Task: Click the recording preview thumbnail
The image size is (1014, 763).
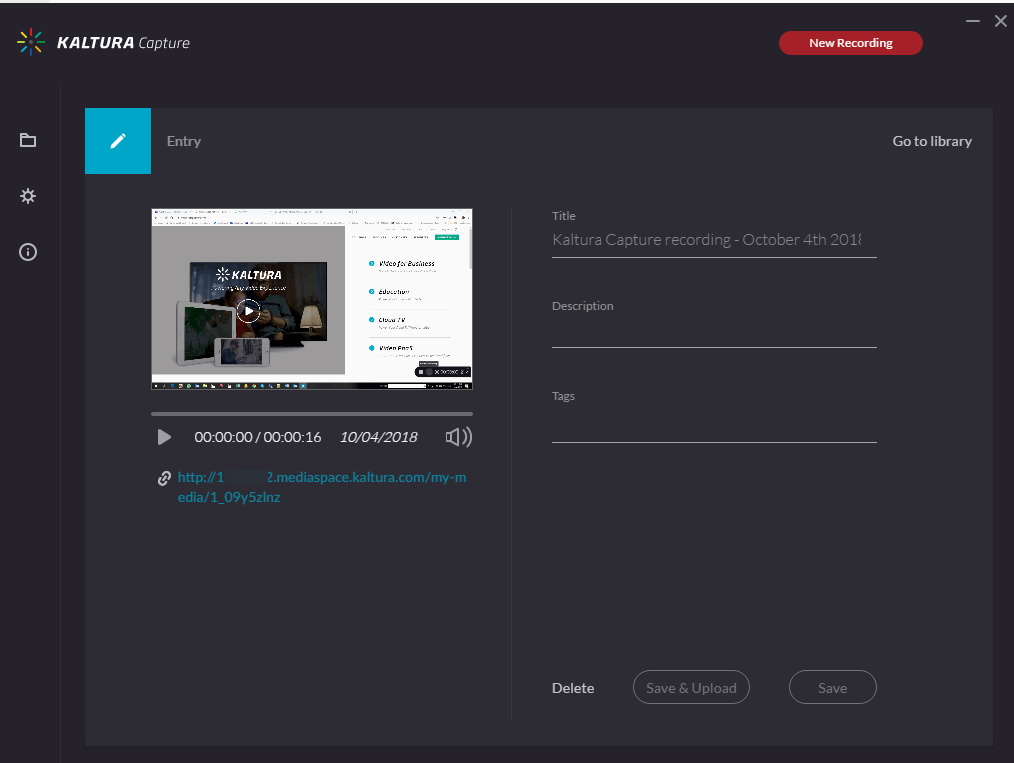Action: [x=312, y=299]
